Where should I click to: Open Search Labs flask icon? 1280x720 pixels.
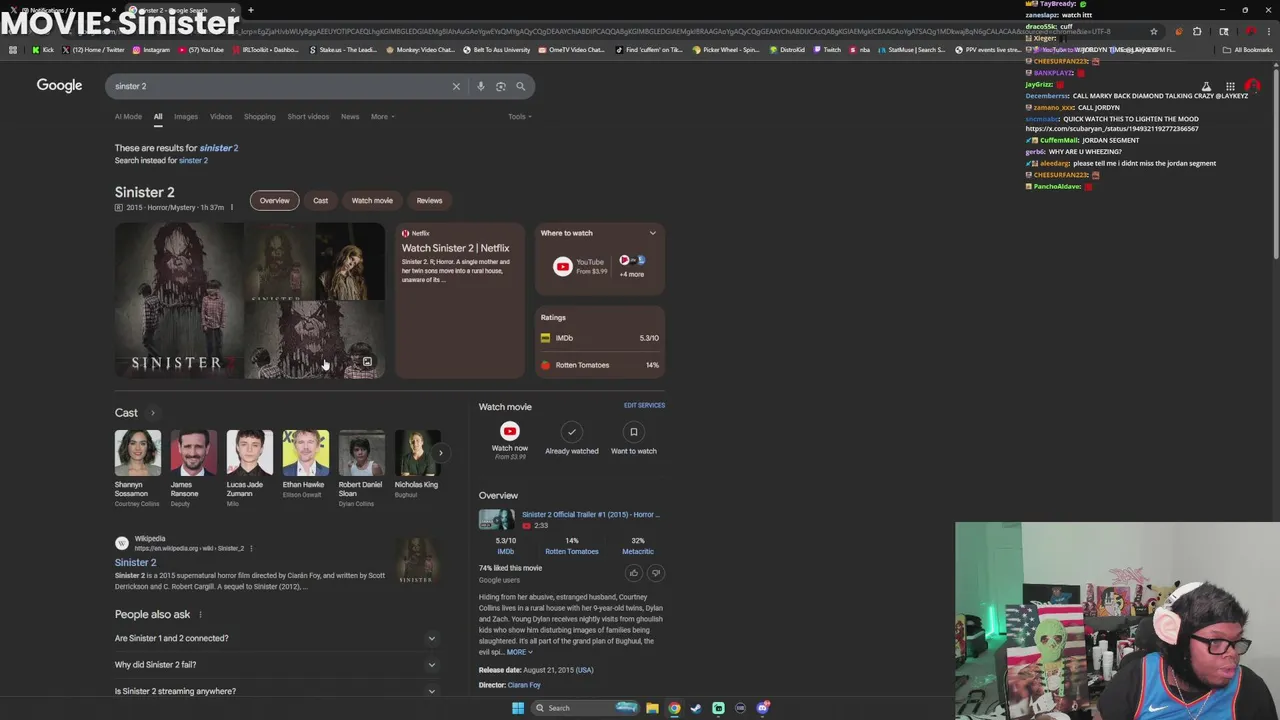(1206, 87)
